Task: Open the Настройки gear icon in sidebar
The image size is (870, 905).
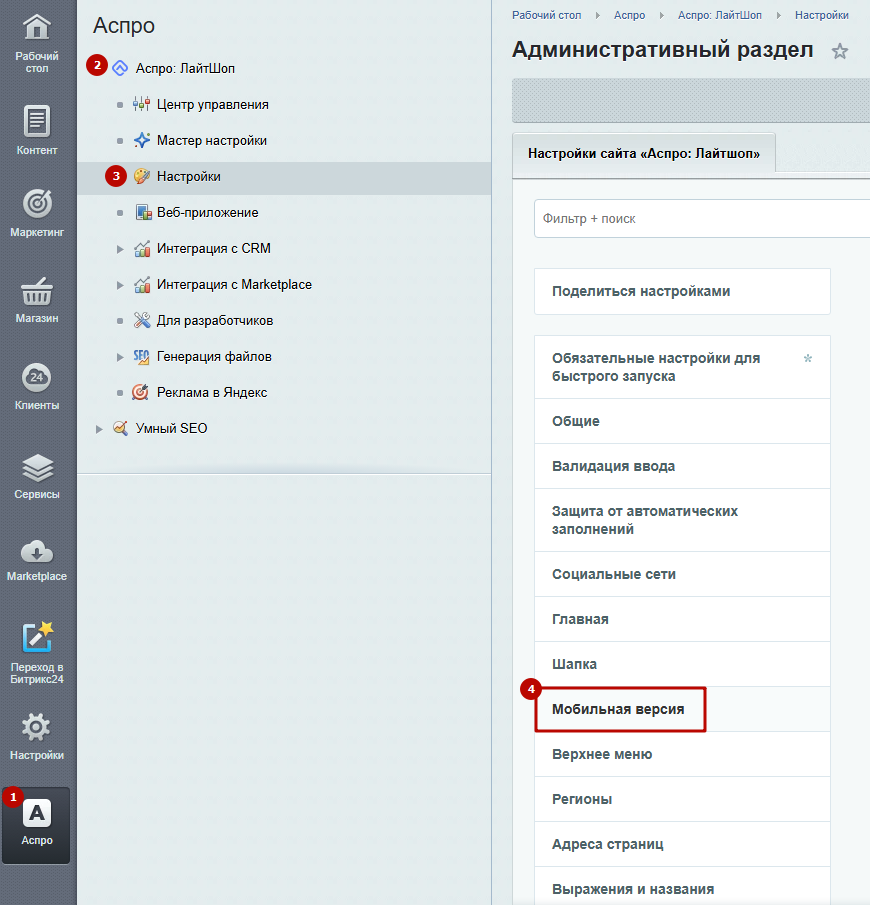Action: [x=36, y=727]
